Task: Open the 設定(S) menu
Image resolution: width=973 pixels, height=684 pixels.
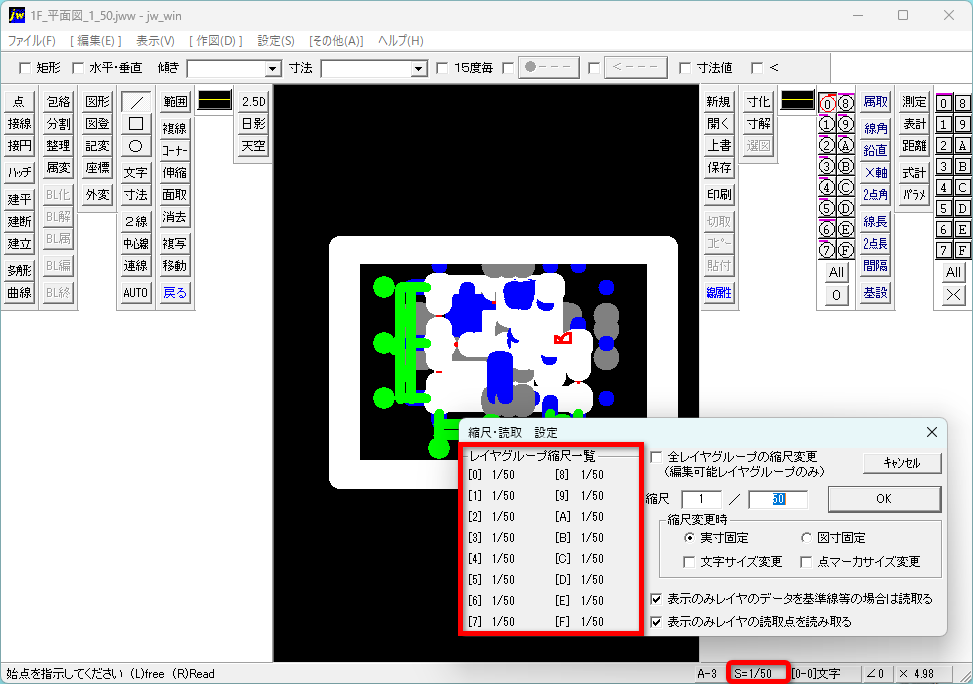Action: pos(276,41)
